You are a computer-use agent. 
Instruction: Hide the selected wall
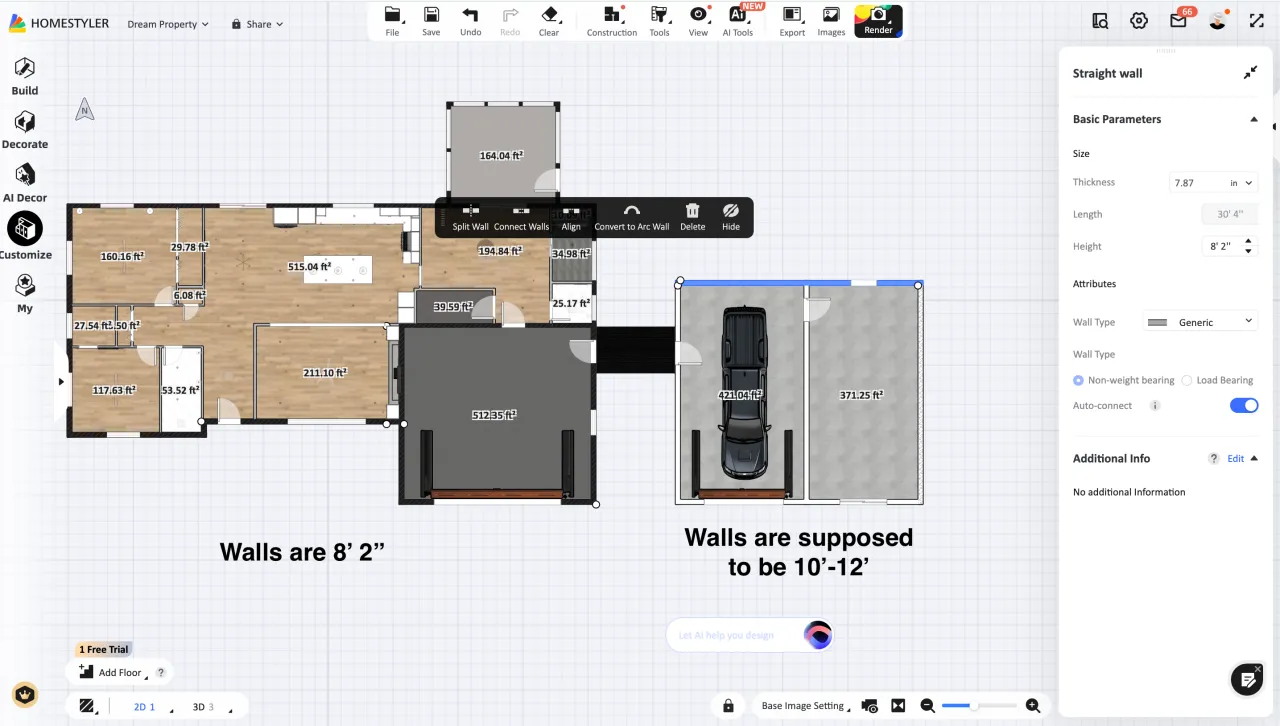[x=731, y=217]
